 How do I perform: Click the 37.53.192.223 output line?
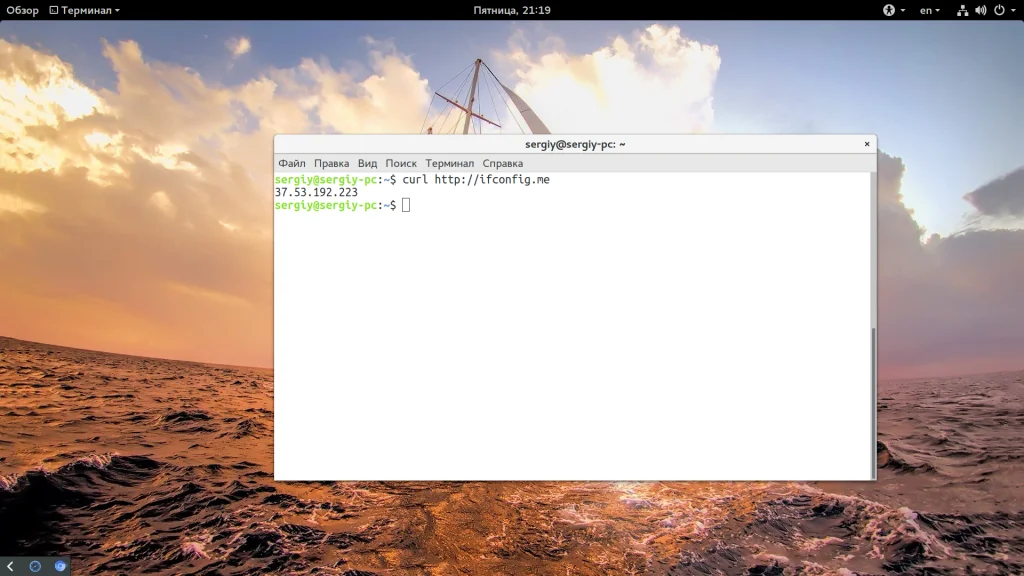pos(316,192)
